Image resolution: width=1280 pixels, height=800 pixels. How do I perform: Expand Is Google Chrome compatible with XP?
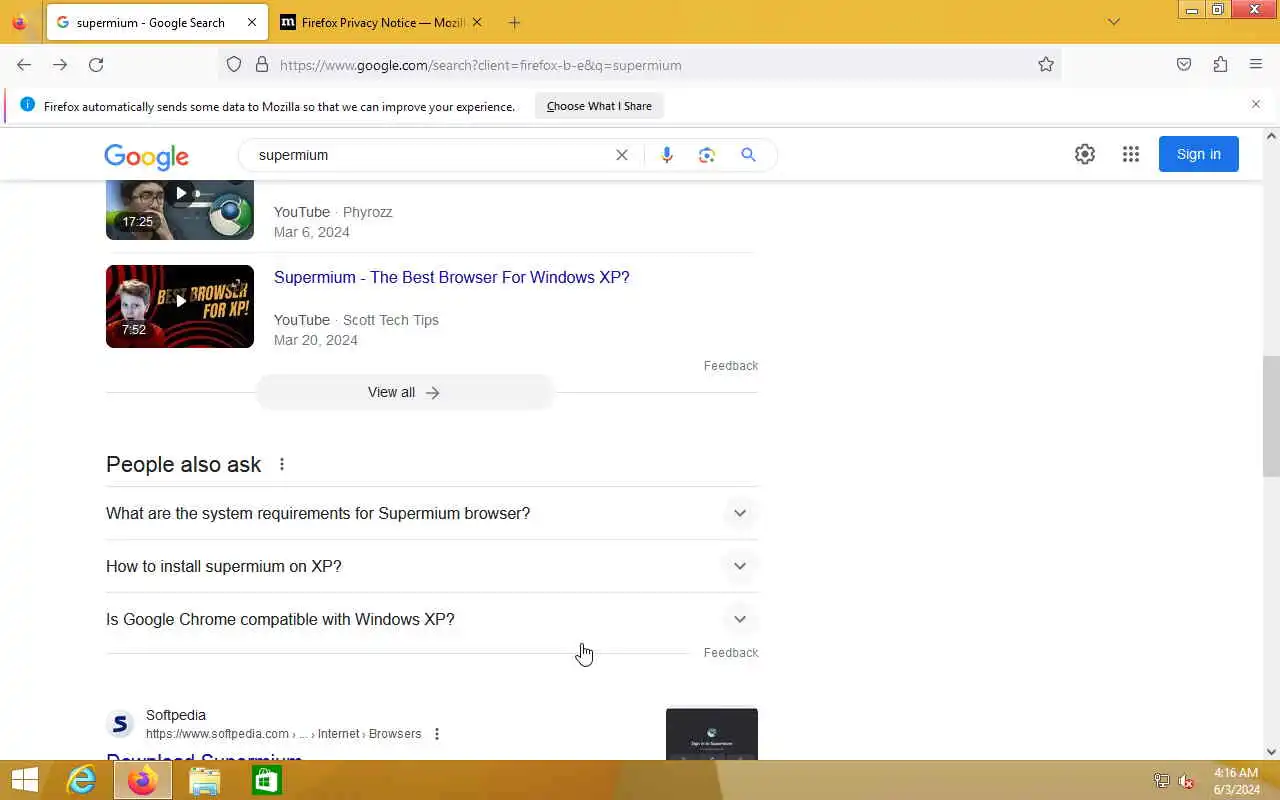pyautogui.click(x=432, y=619)
